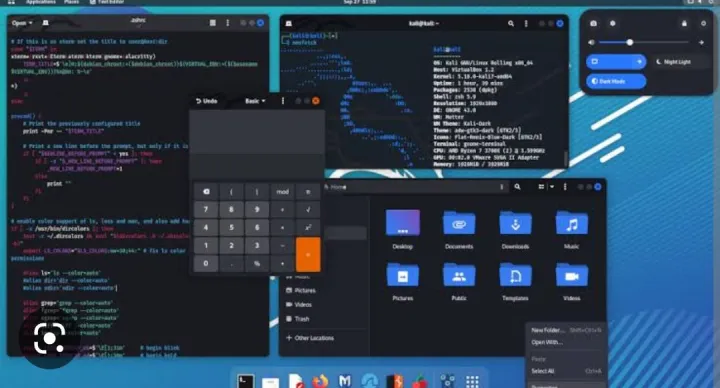This screenshot has width=720, height=388.
Task: Open Text Editor's three-dot options menu
Action: (228, 22)
